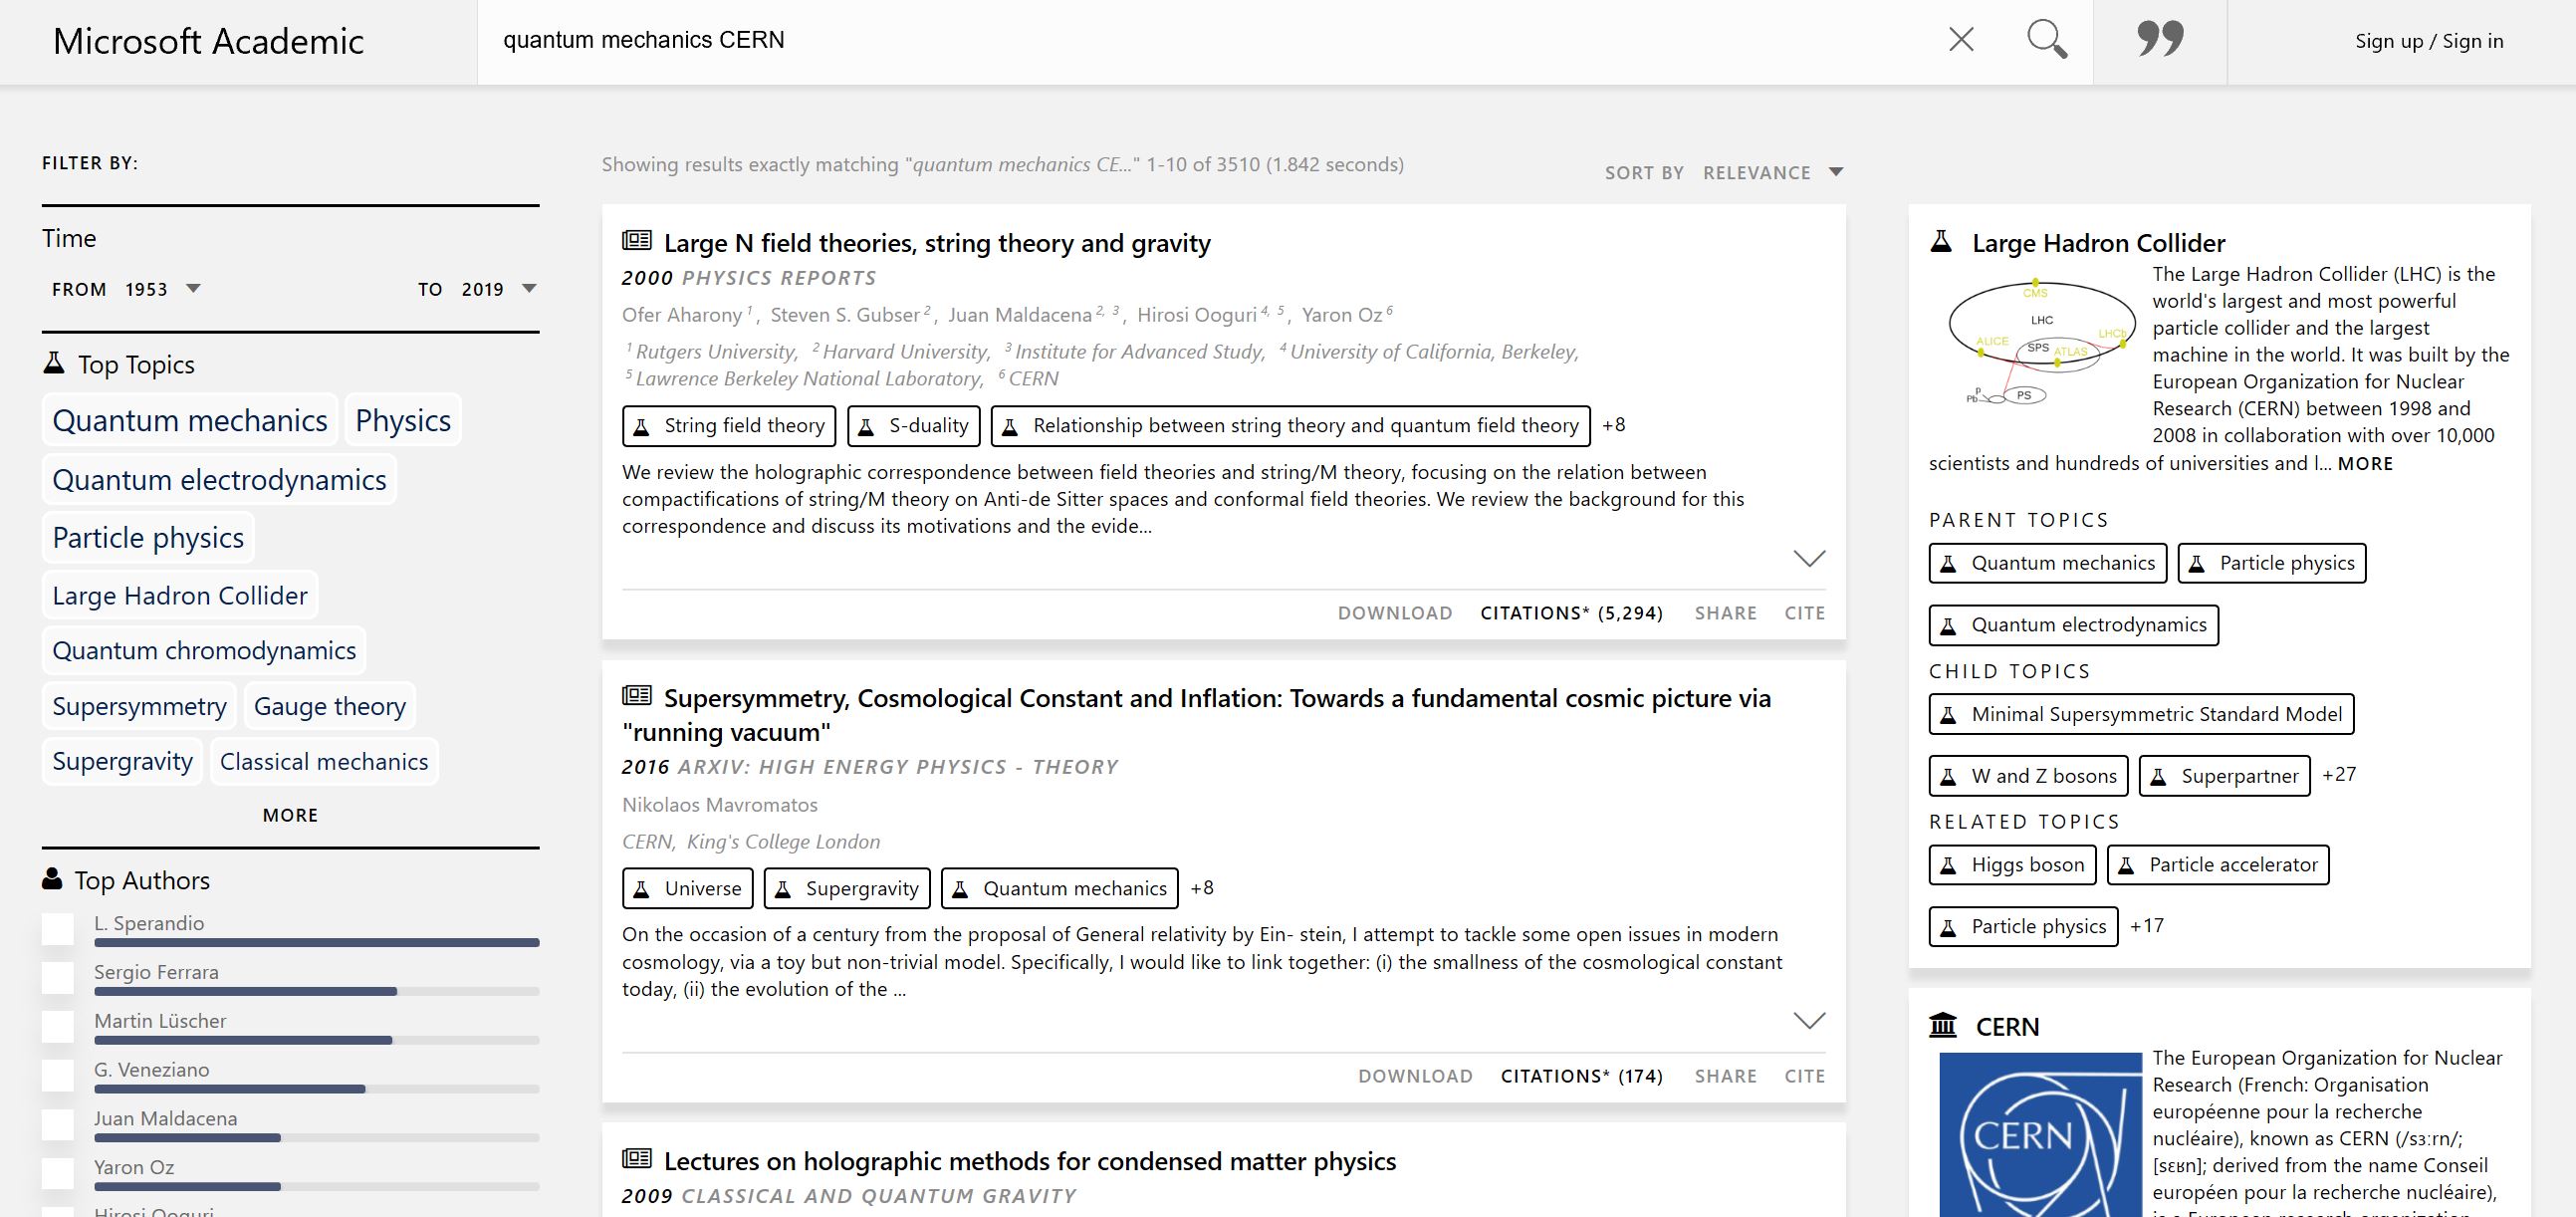Open the SORT BY RELEVANCE dropdown

coord(1773,172)
